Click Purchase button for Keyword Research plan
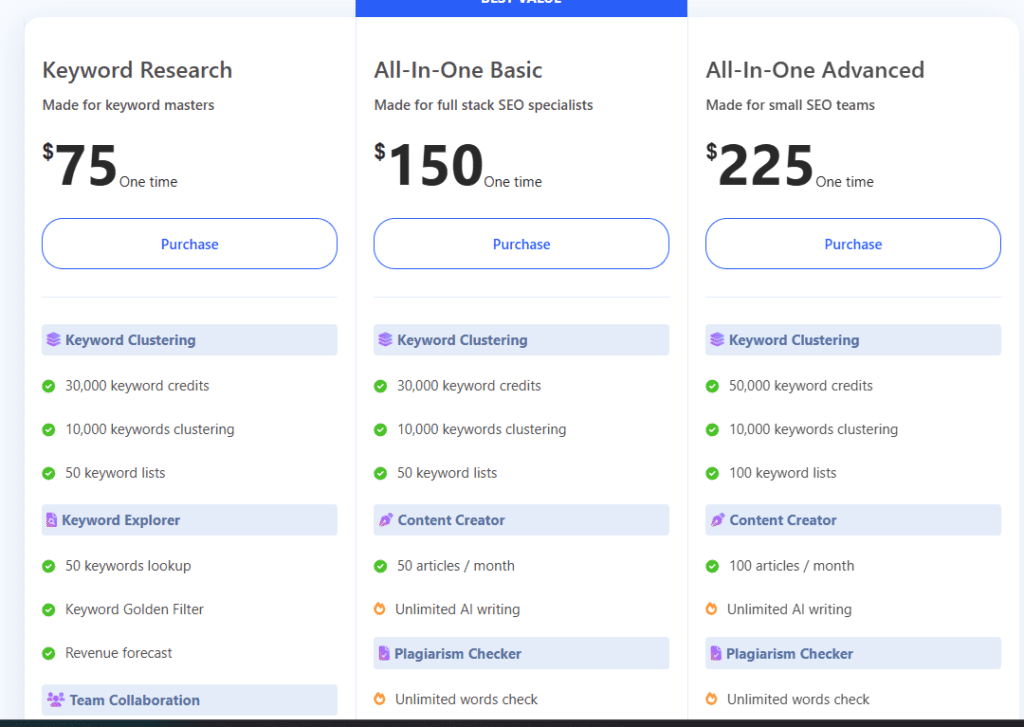Image resolution: width=1024 pixels, height=727 pixels. (189, 244)
